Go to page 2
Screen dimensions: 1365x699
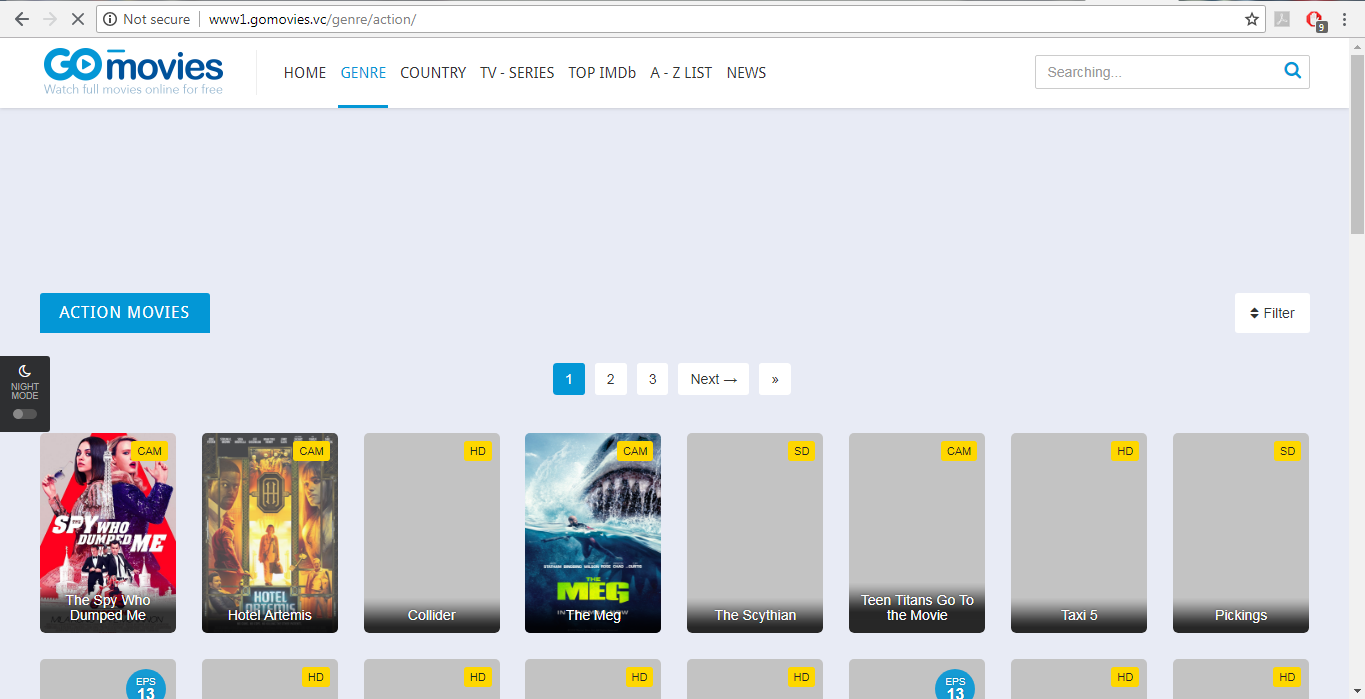pos(611,379)
